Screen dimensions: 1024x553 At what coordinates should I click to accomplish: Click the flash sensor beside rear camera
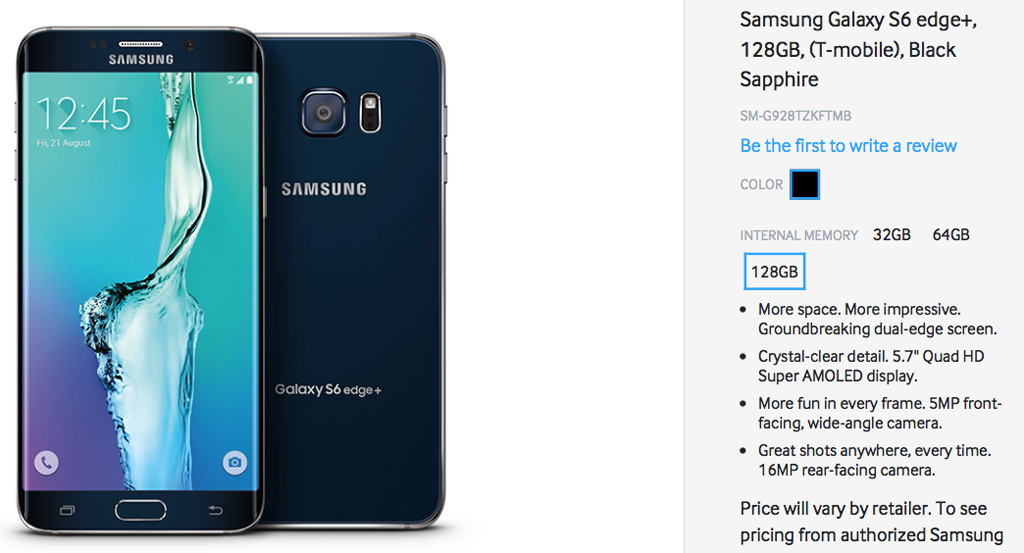[x=370, y=112]
